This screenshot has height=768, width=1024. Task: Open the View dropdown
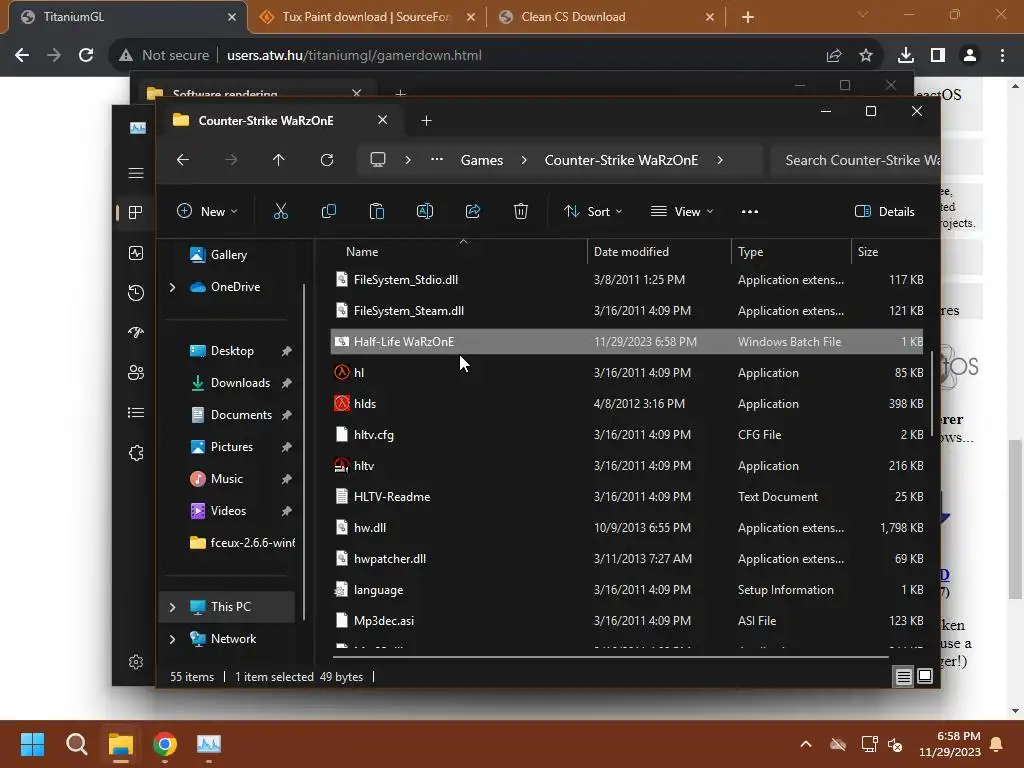[x=682, y=212]
